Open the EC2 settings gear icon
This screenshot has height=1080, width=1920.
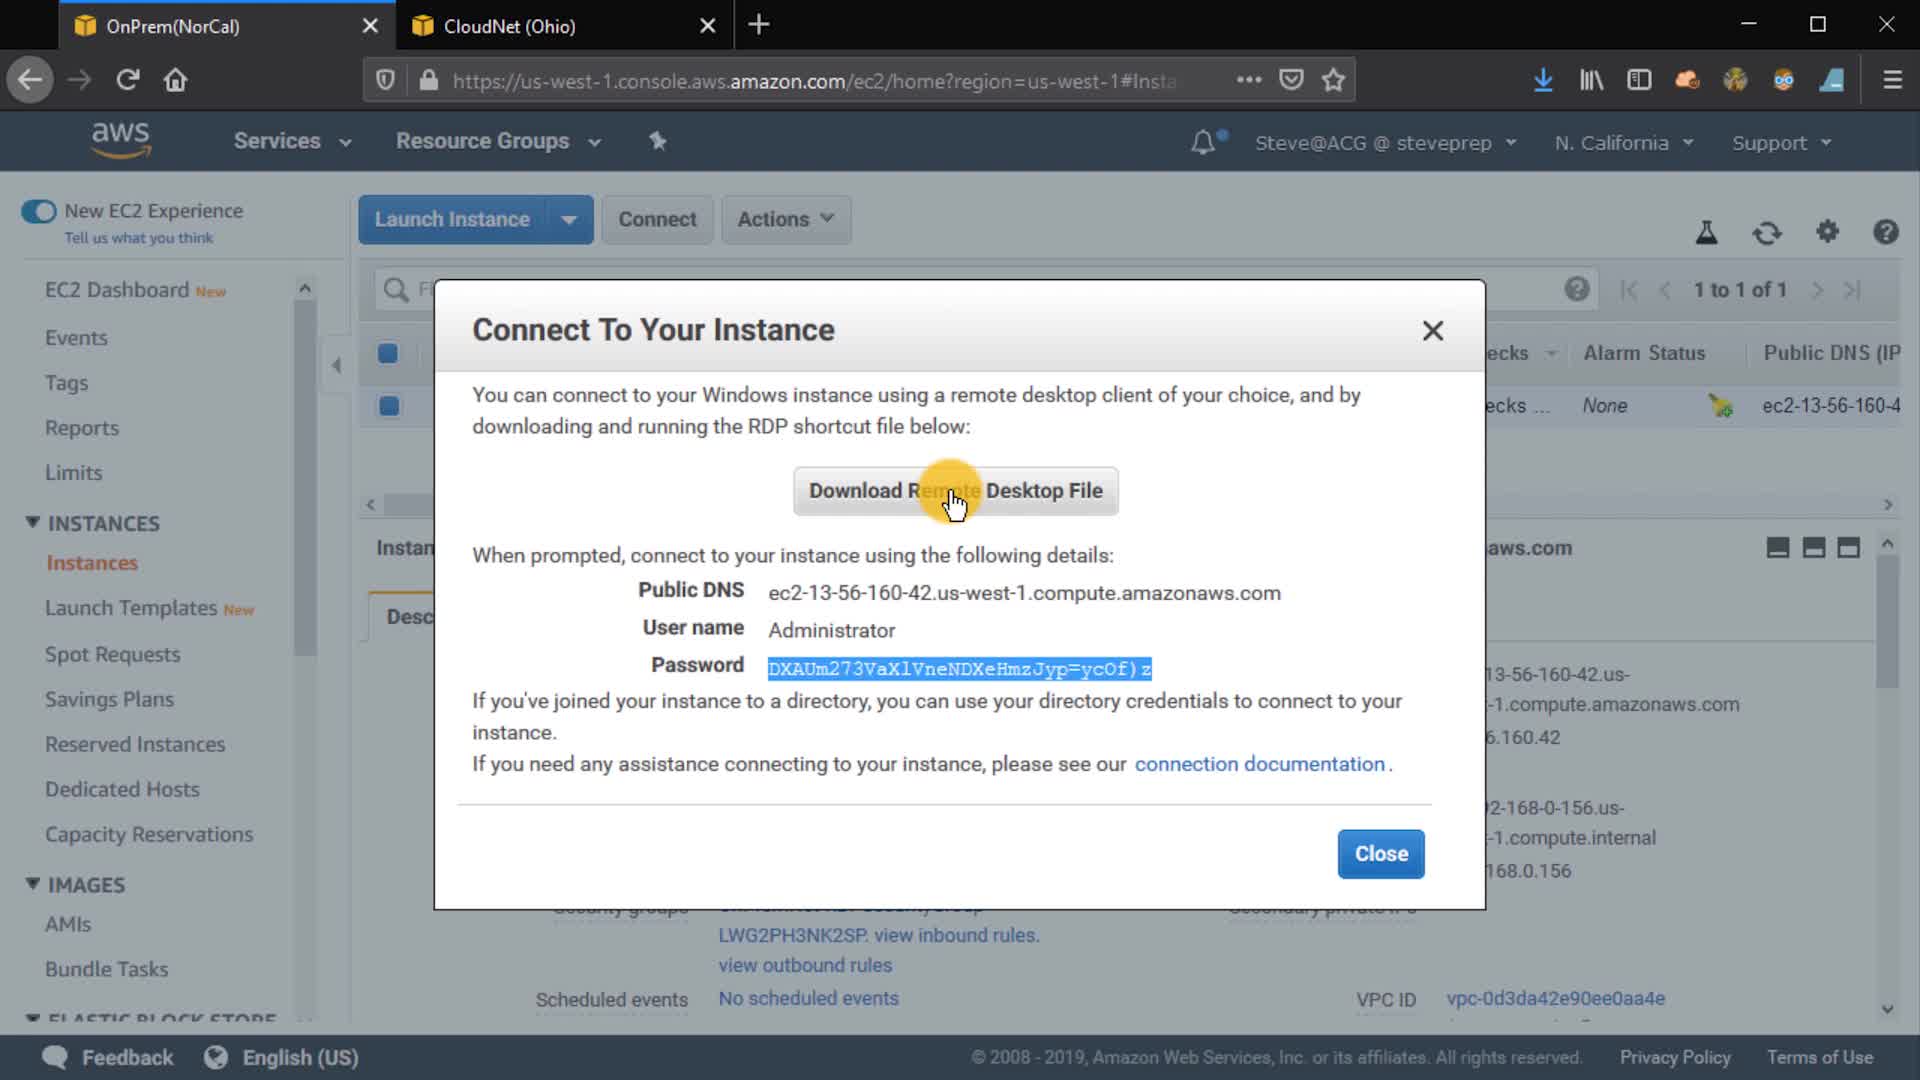[1827, 232]
